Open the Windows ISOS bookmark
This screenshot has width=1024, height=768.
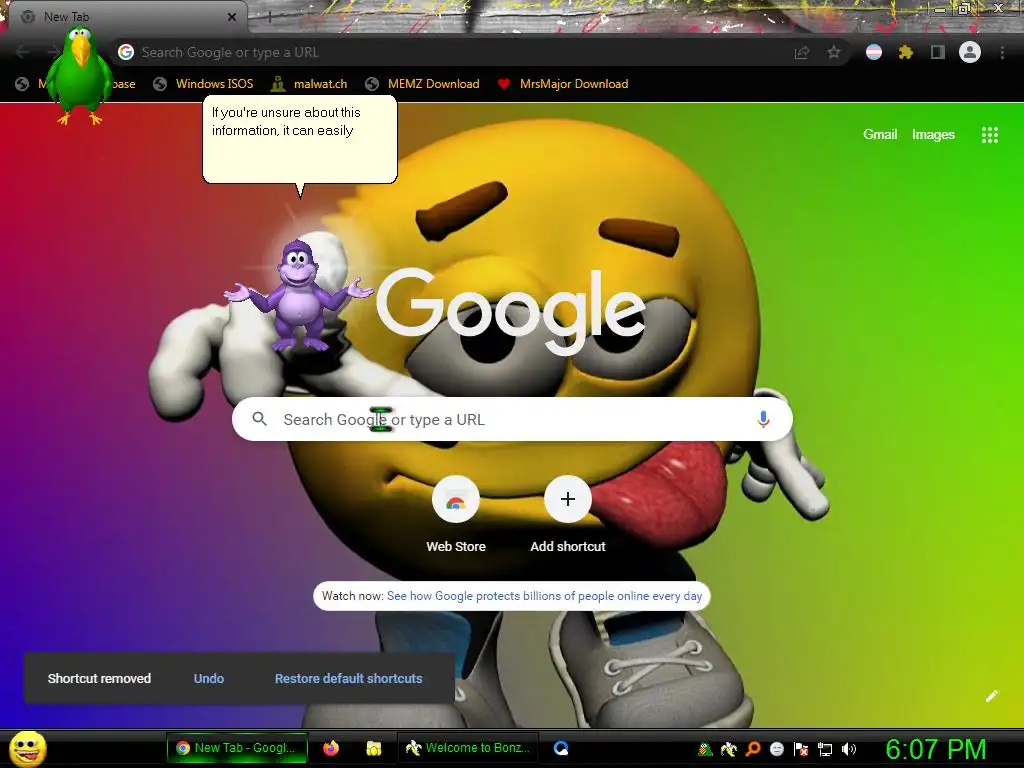203,84
